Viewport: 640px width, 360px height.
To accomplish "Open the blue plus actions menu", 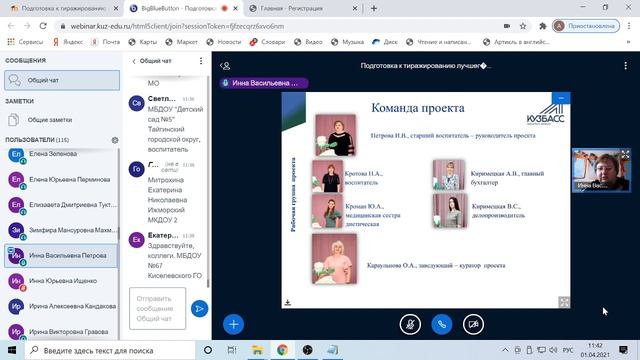I will click(x=233, y=324).
